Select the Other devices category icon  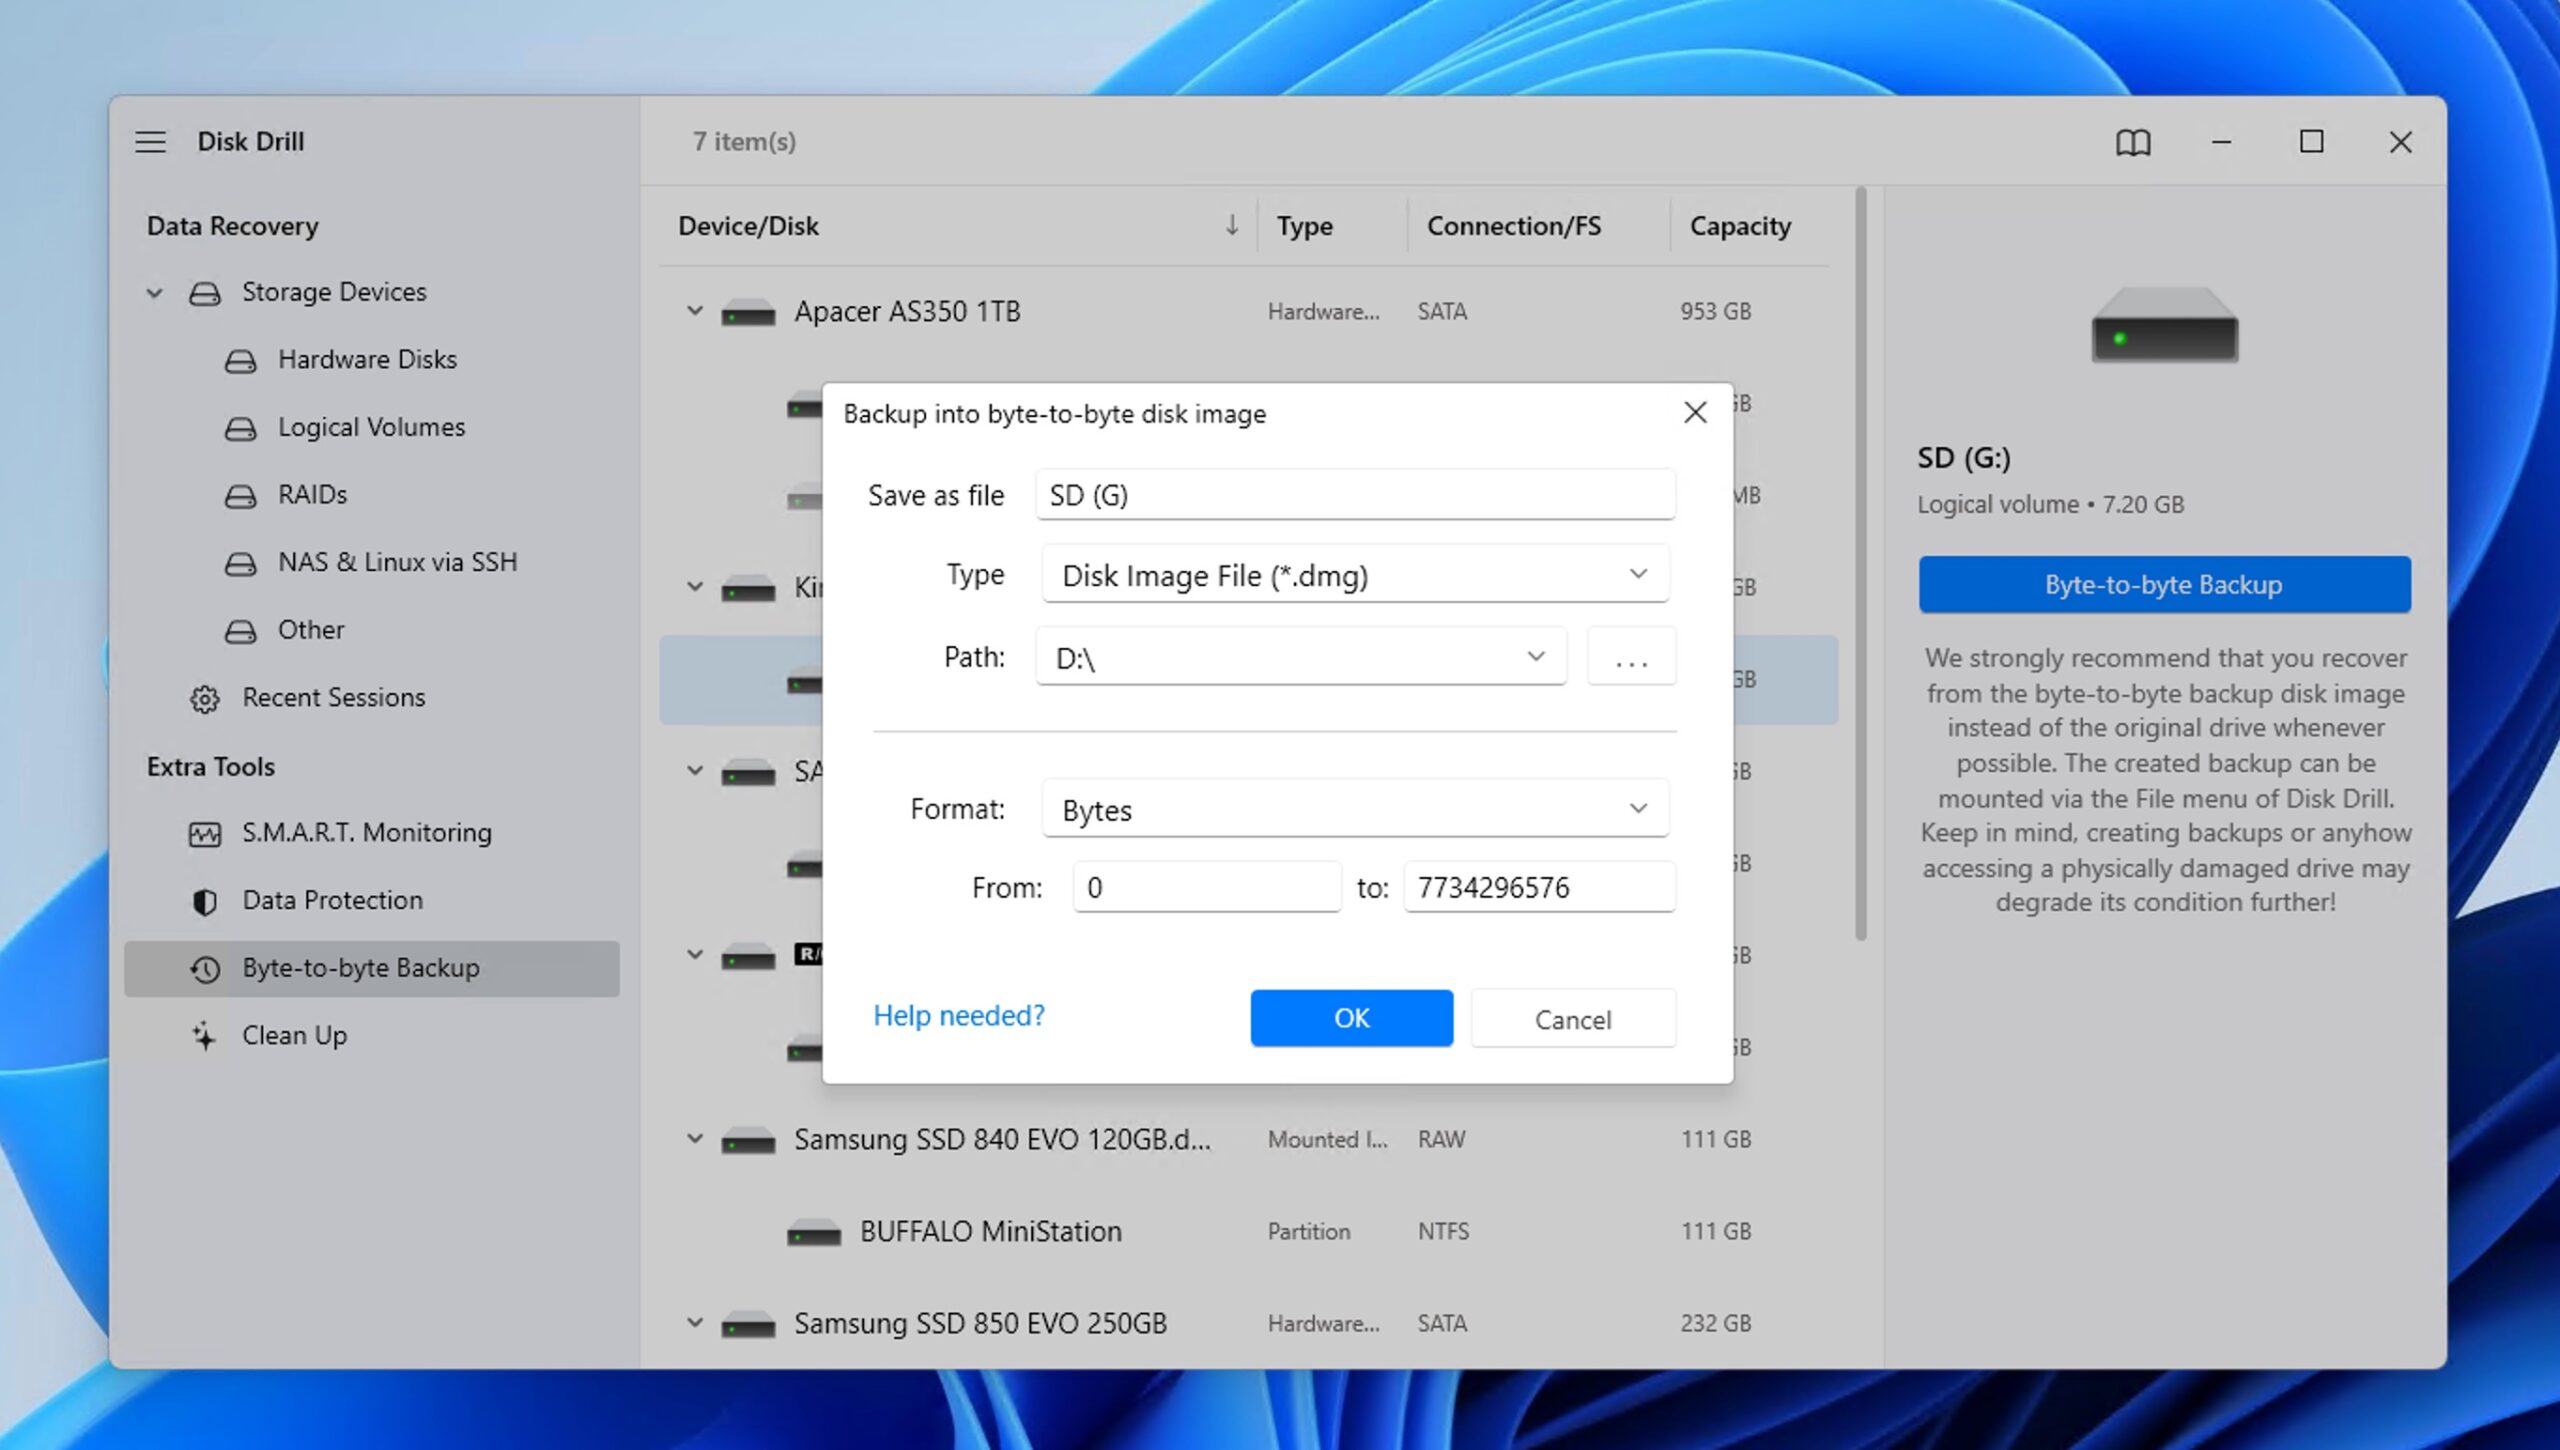[243, 630]
